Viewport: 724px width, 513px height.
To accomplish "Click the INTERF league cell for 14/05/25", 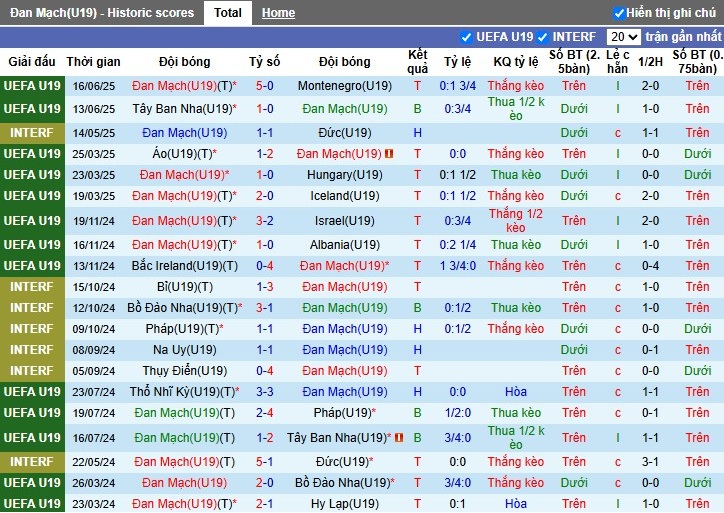I will (x=32, y=133).
